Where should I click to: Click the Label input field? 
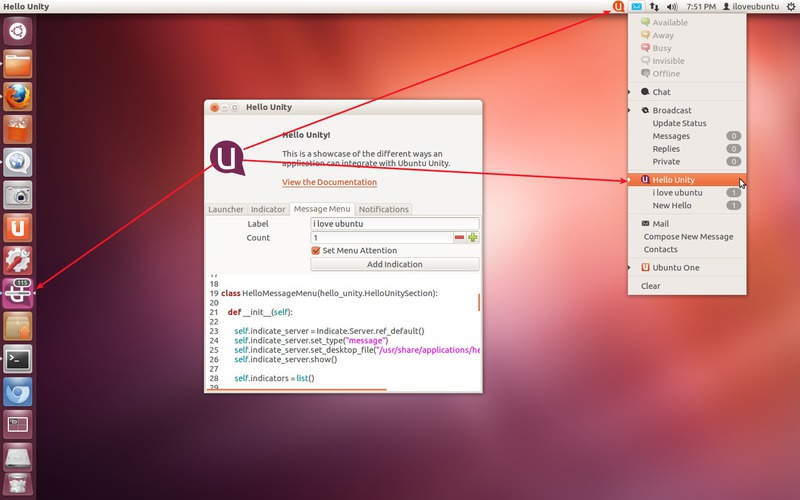point(394,223)
